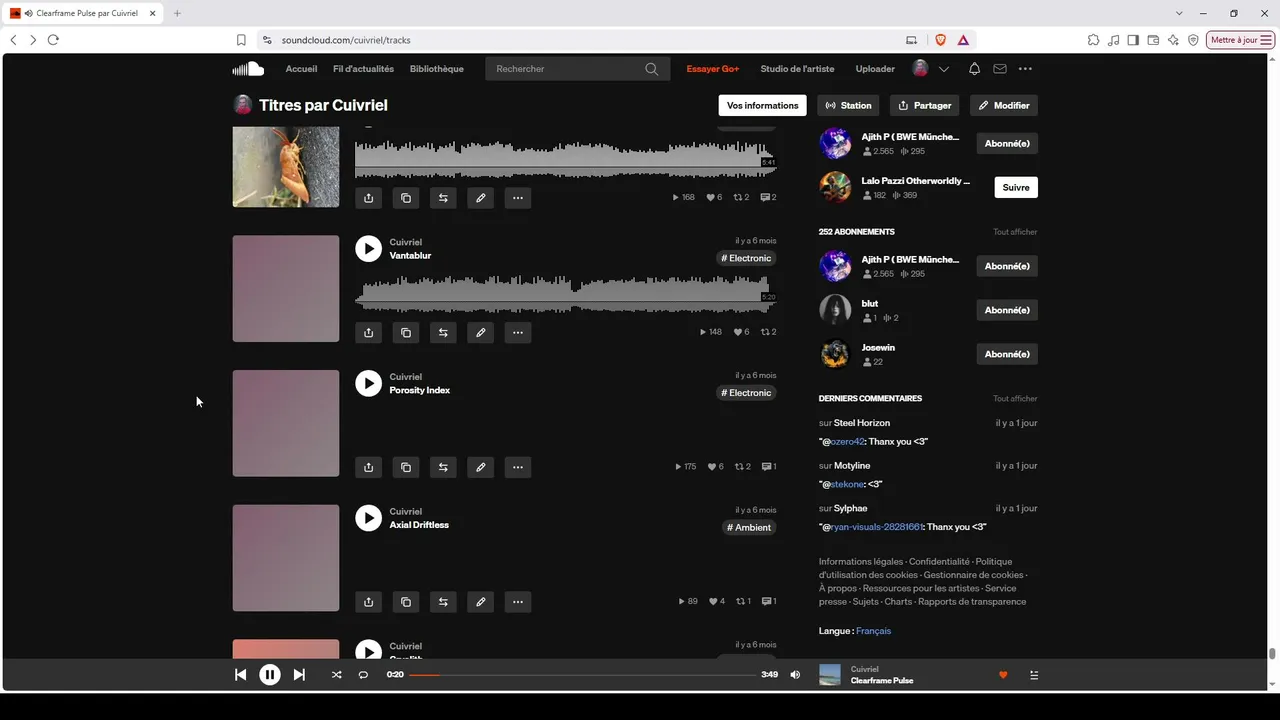Click the Porosity Index artwork thumbnail

coord(286,423)
